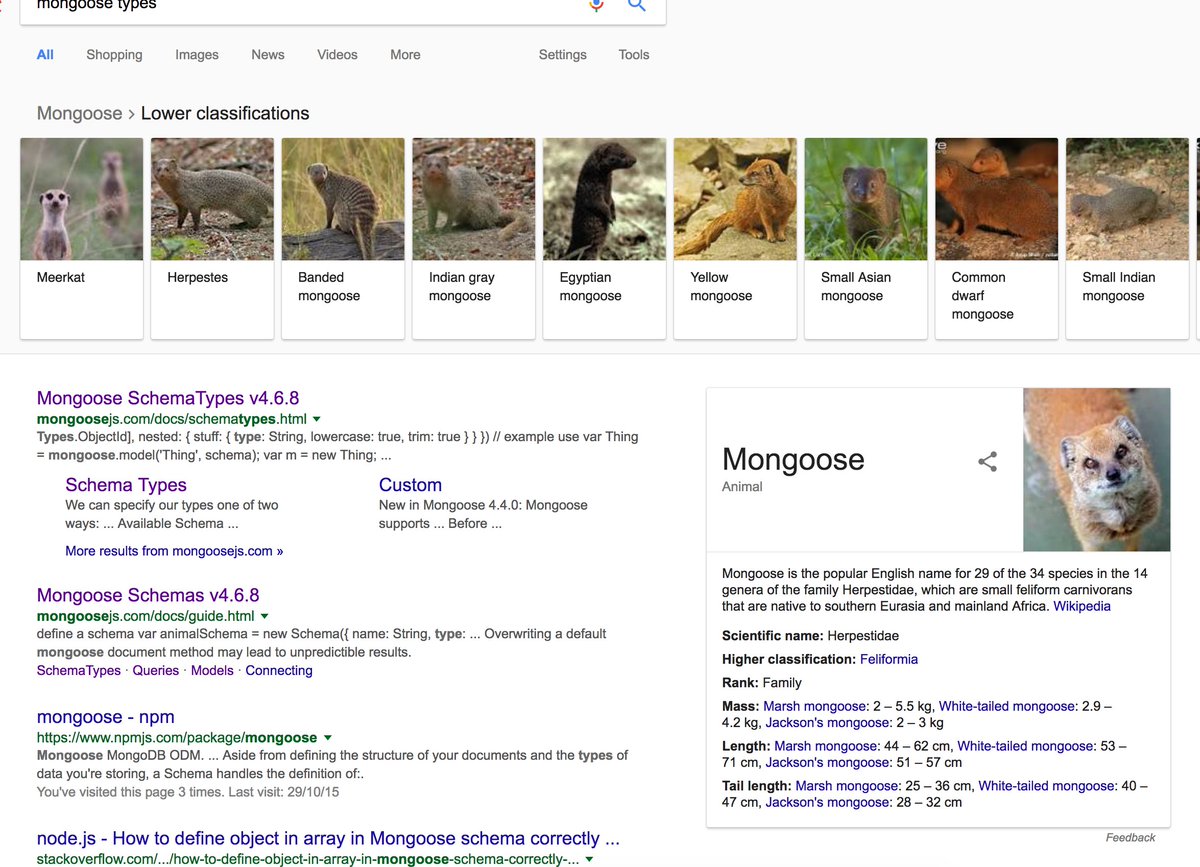Screen dimensions: 1200x867
Task: Click the Mongoose breadcrumb link
Action: pos(79,113)
